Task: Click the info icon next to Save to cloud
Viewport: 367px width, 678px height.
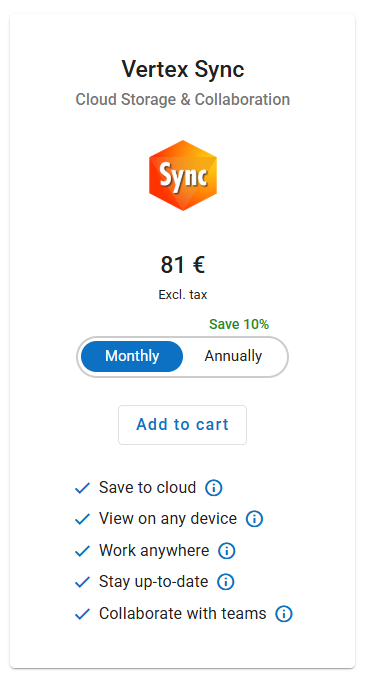Action: 214,488
